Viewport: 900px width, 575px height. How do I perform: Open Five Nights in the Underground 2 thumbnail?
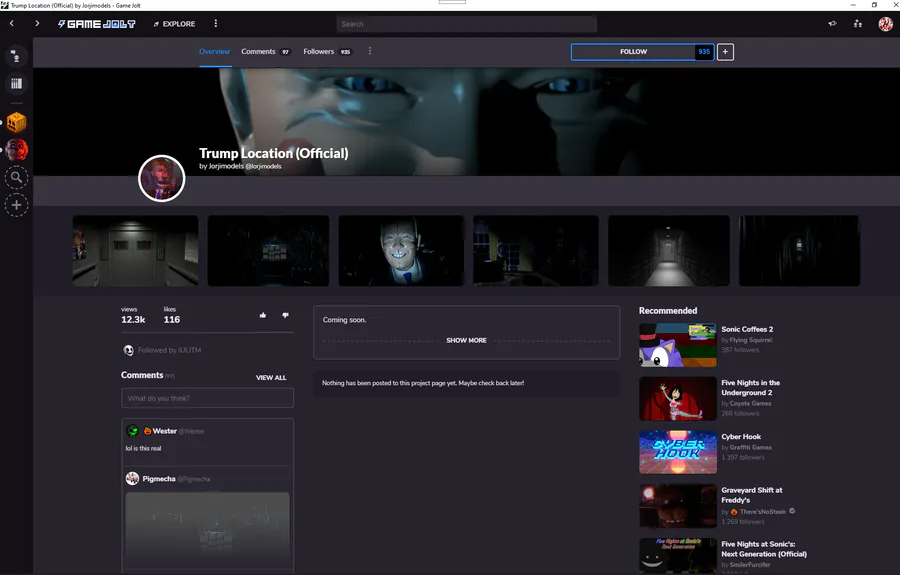tap(678, 399)
